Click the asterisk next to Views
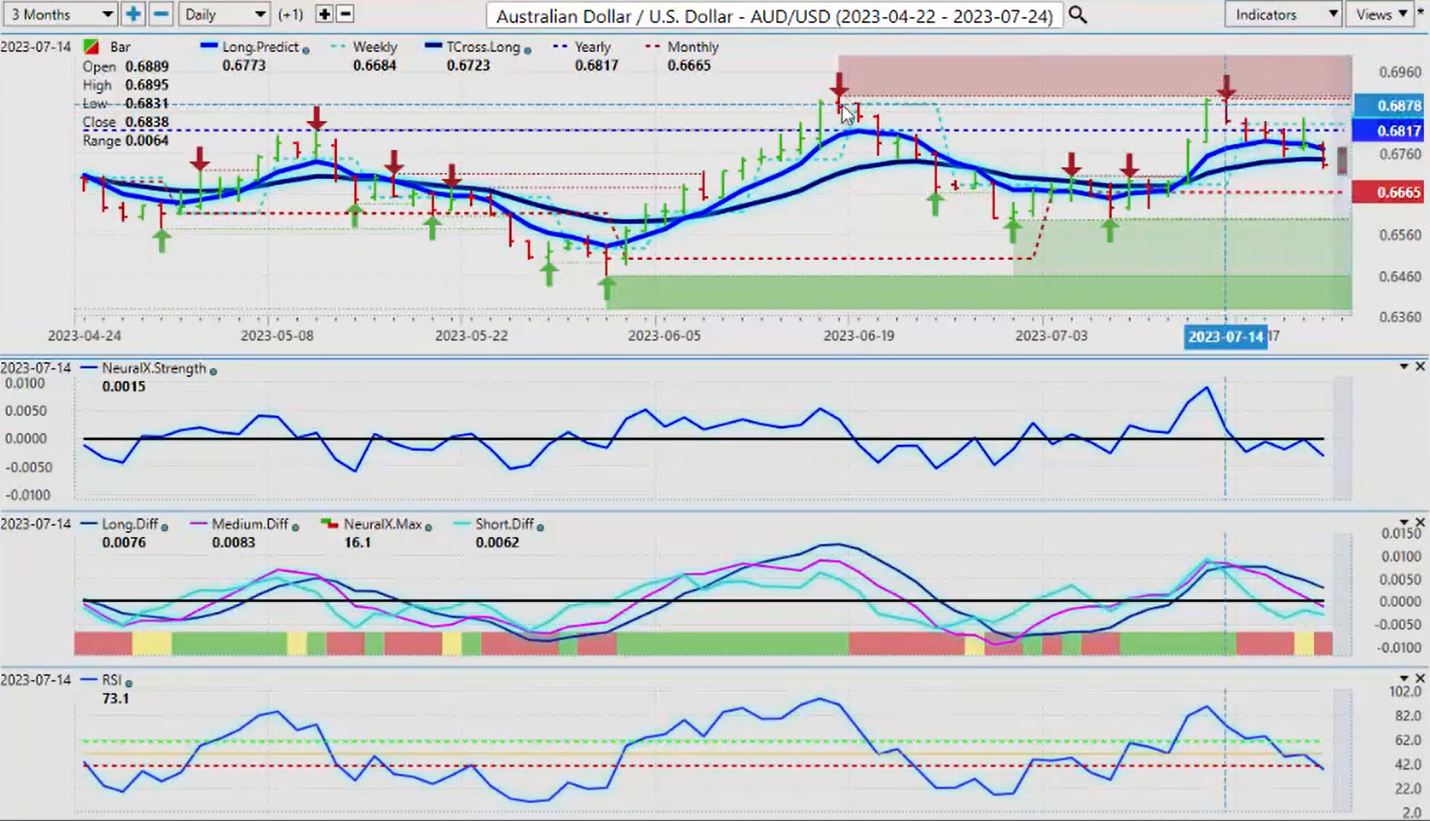The width and height of the screenshot is (1430, 821). (x=1421, y=12)
